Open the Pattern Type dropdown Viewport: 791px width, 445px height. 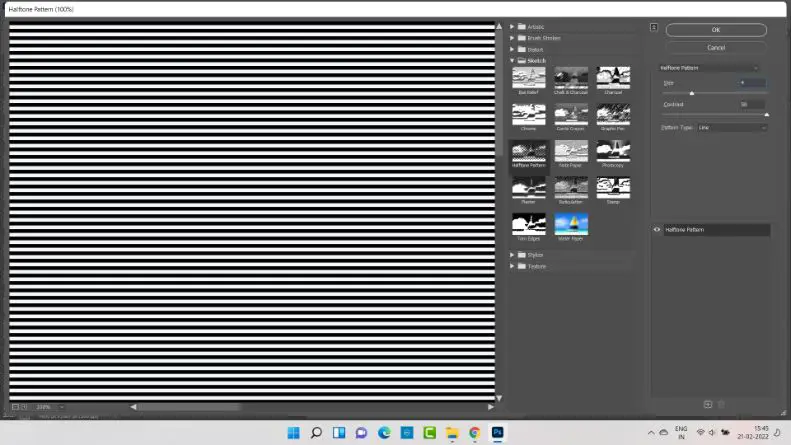(x=732, y=128)
